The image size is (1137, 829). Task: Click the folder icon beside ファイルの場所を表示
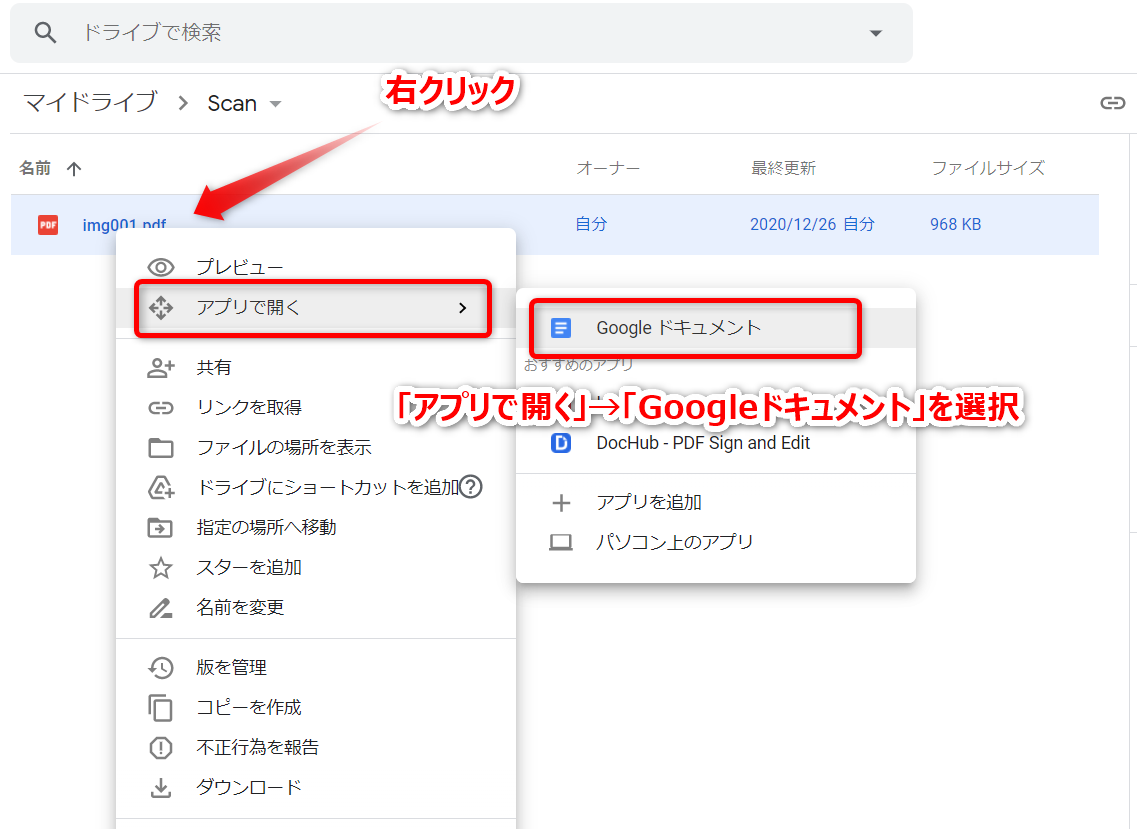point(161,448)
